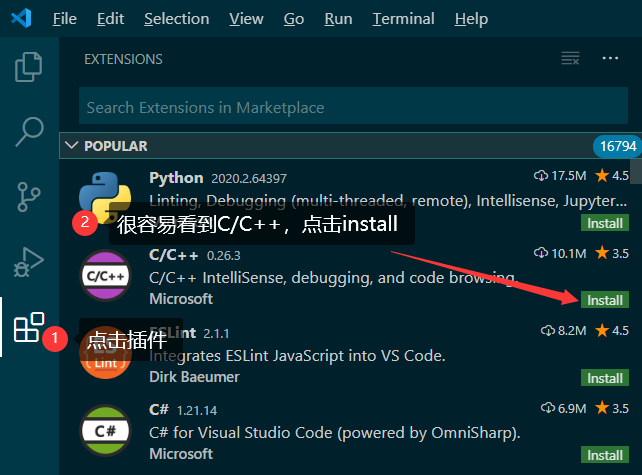Open the Selection menu
642x475 pixels.
coord(176,19)
